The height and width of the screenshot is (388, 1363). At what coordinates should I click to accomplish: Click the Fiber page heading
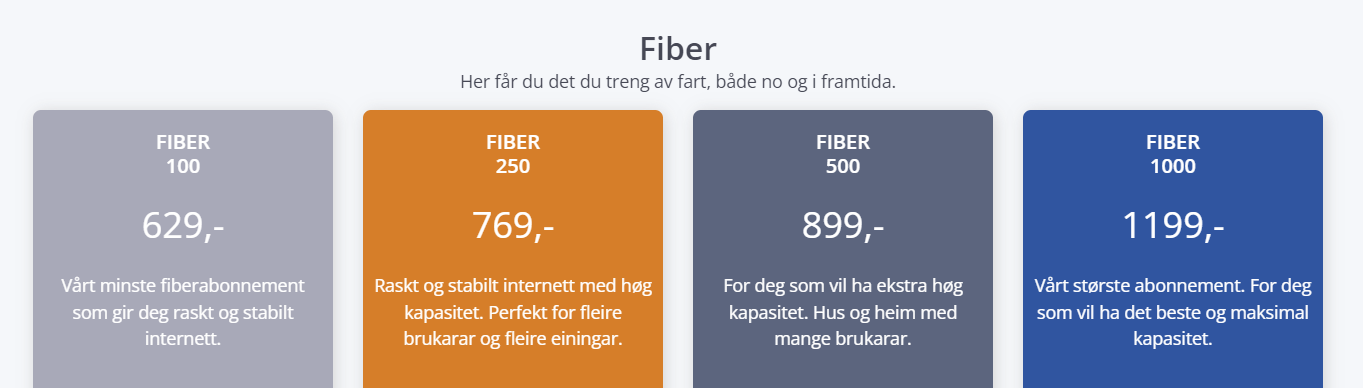[x=678, y=48]
